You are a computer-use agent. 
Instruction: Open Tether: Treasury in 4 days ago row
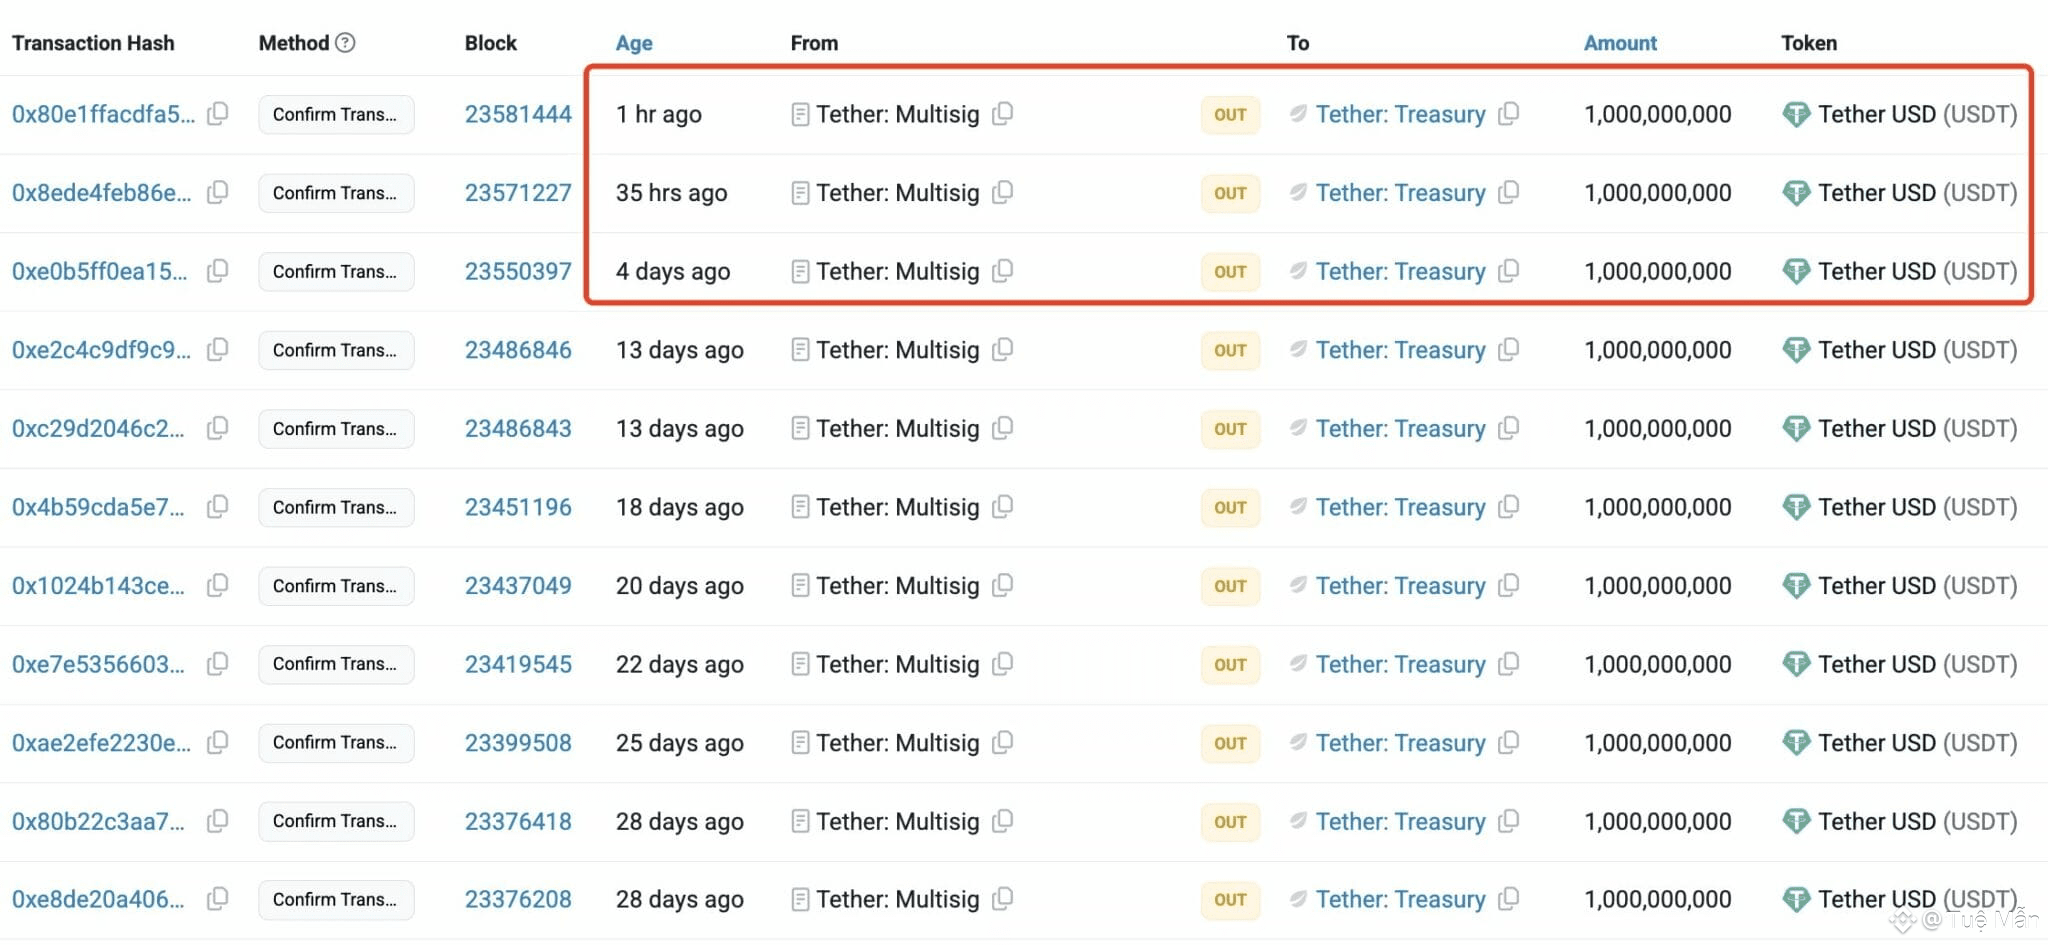1400,271
